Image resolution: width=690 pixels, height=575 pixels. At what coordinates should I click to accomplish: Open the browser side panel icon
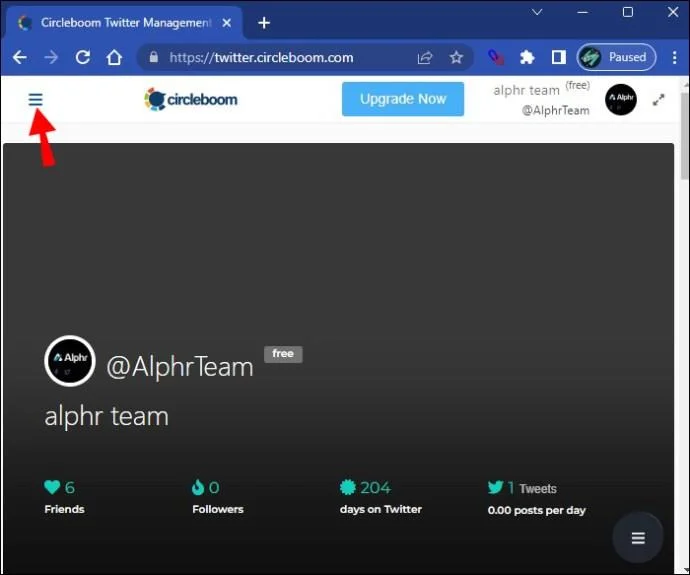point(558,57)
